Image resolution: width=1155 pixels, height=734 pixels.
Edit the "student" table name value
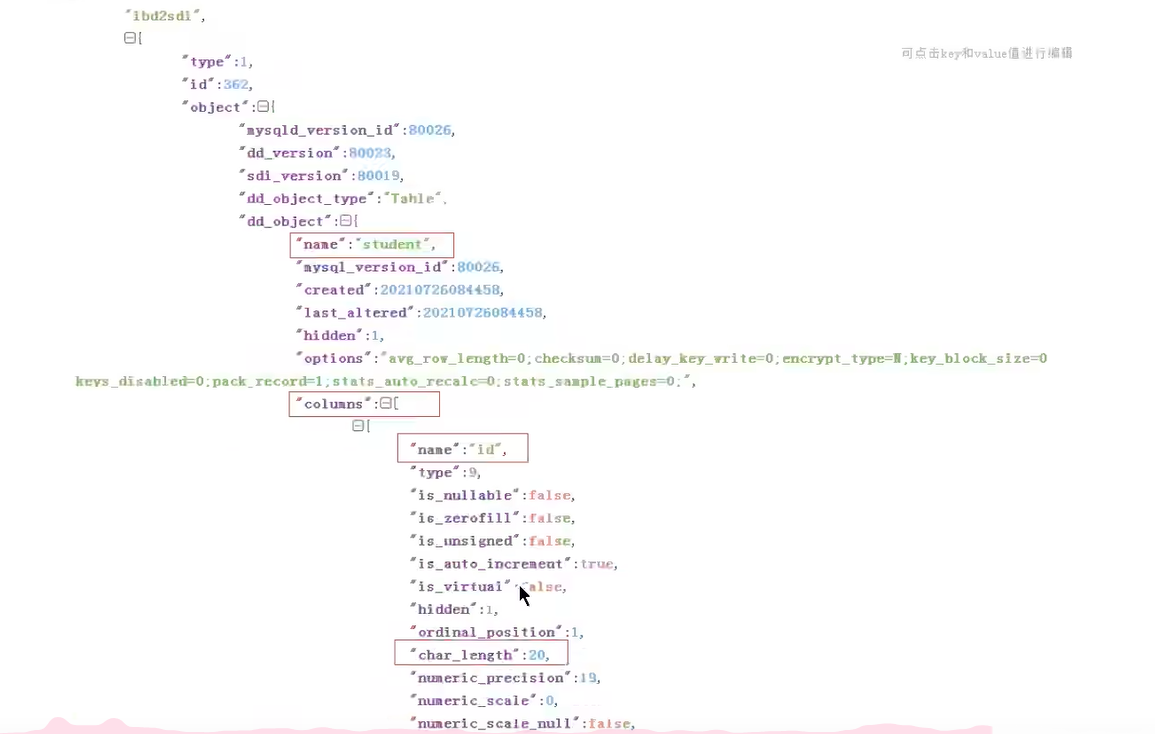(393, 245)
